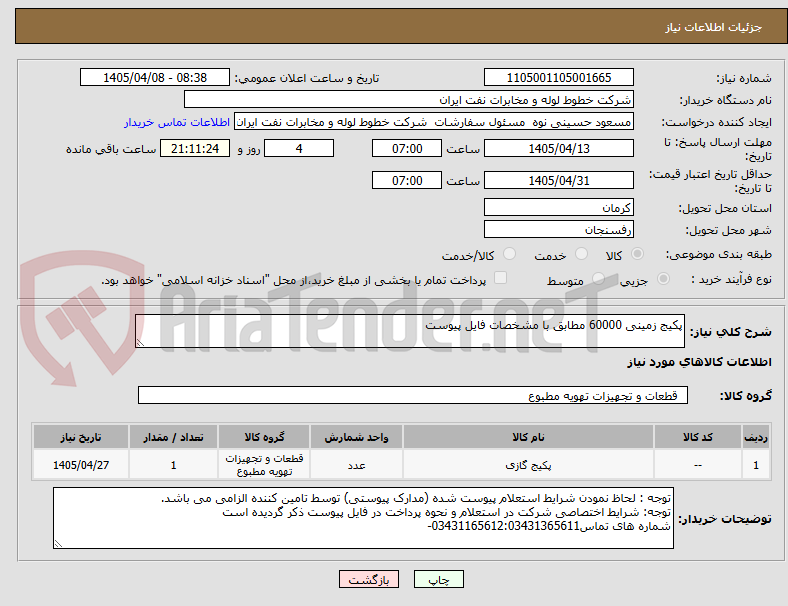Click the need date cell 1405/04/27
Image resolution: width=788 pixels, height=606 pixels.
[x=81, y=465]
